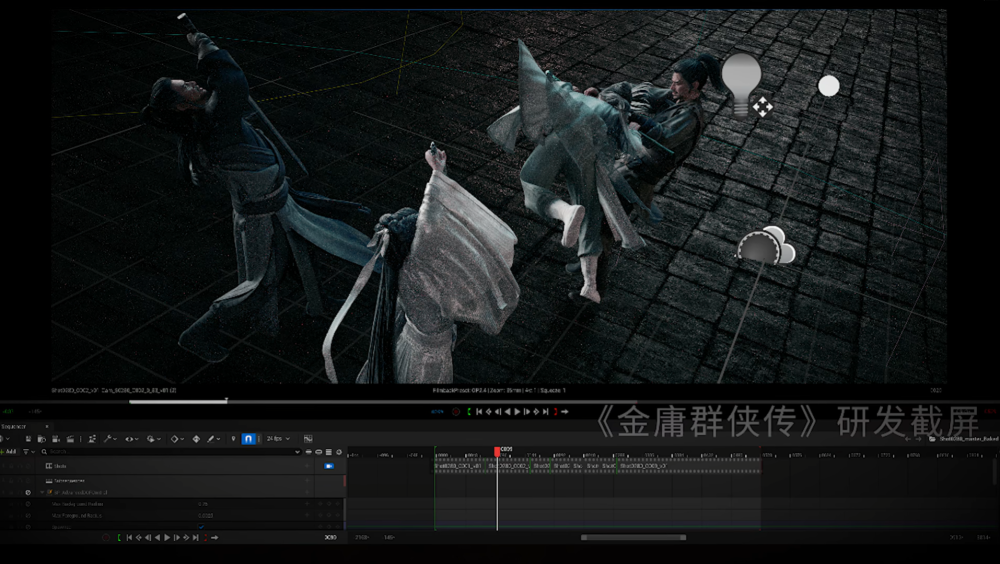1000x564 pixels.
Task: Save the current sequence with the disk icon
Action: (29, 438)
